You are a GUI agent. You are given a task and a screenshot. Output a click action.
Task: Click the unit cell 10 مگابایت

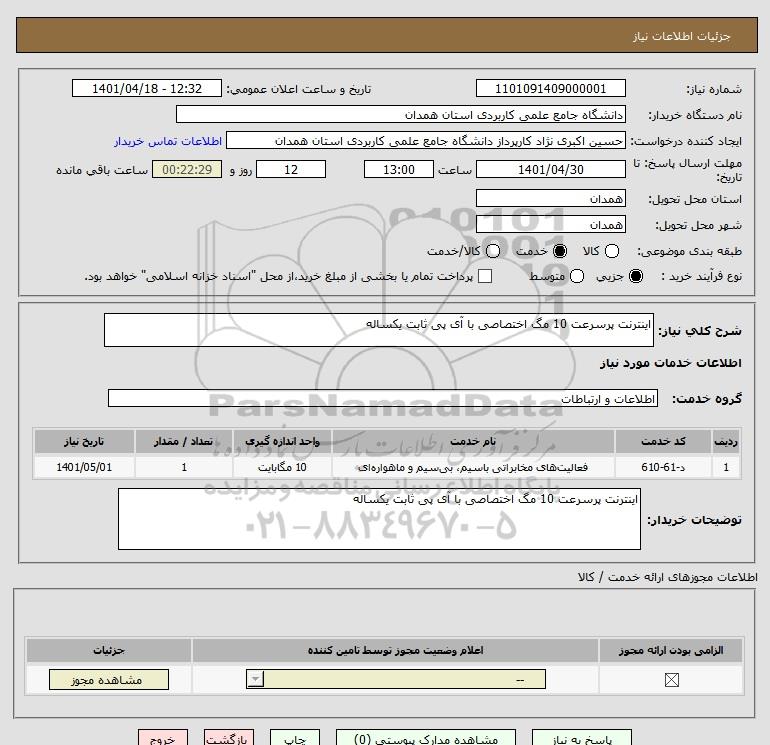[282, 467]
